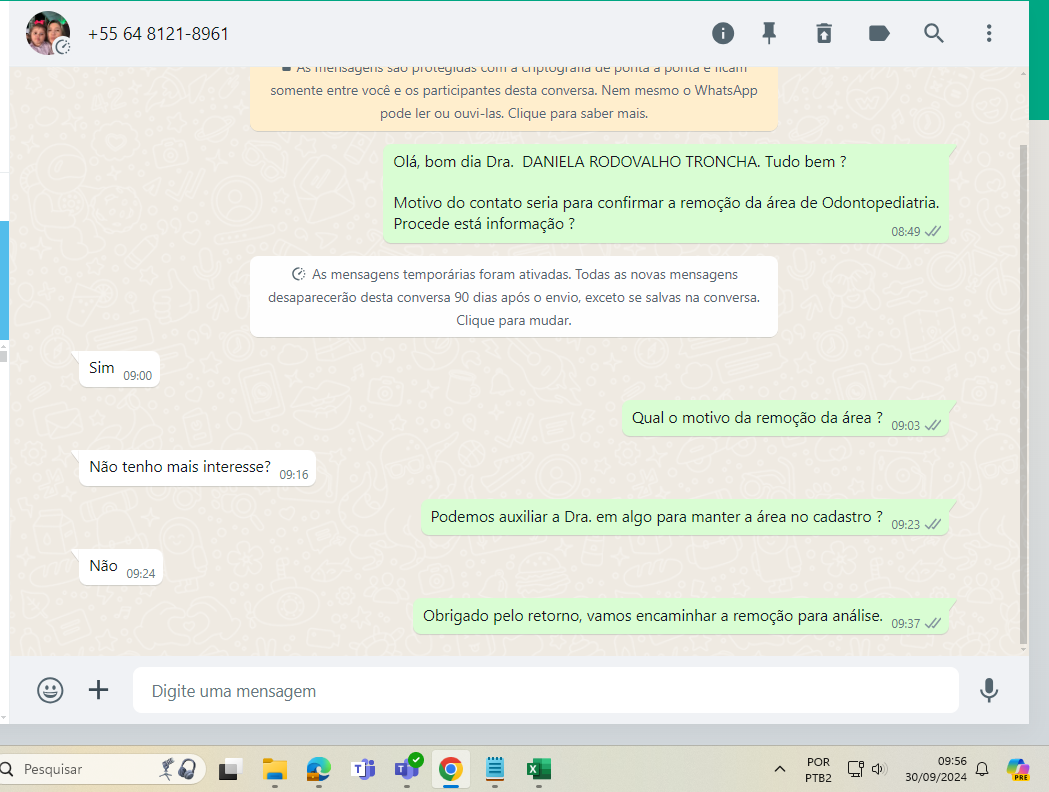The height and width of the screenshot is (792, 1049).
Task: Click the Windows taskbar 'Pesquisar' search box
Action: click(x=100, y=769)
